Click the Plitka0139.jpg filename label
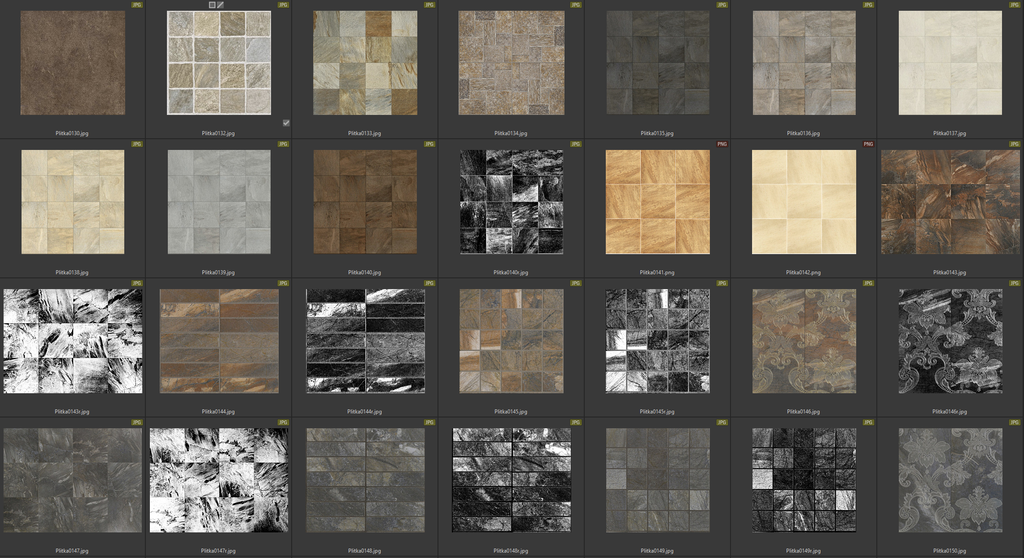 click(x=218, y=271)
